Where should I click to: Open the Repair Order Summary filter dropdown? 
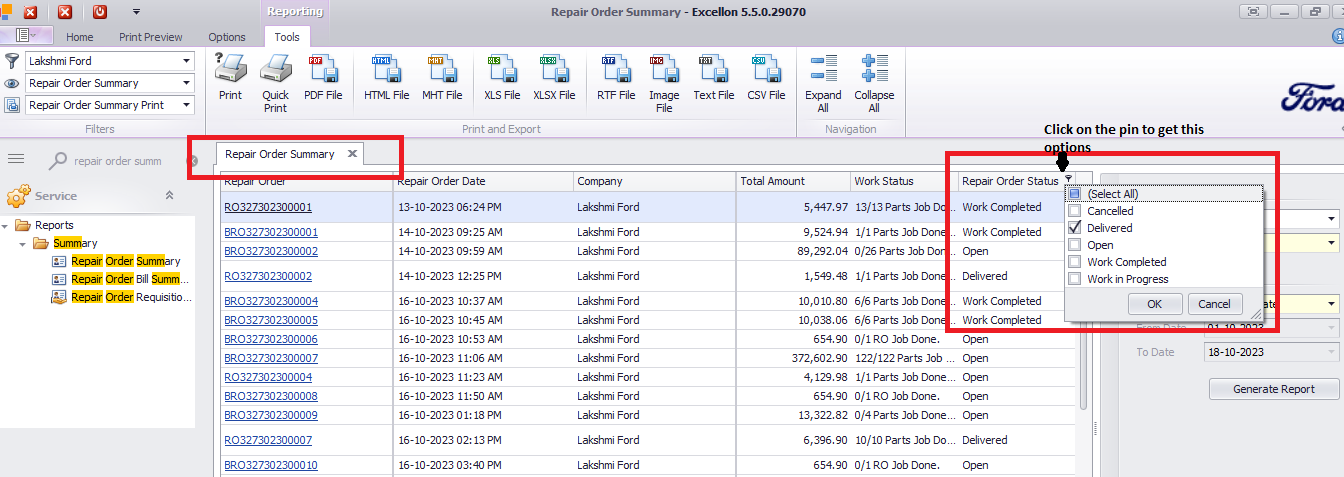coord(186,83)
